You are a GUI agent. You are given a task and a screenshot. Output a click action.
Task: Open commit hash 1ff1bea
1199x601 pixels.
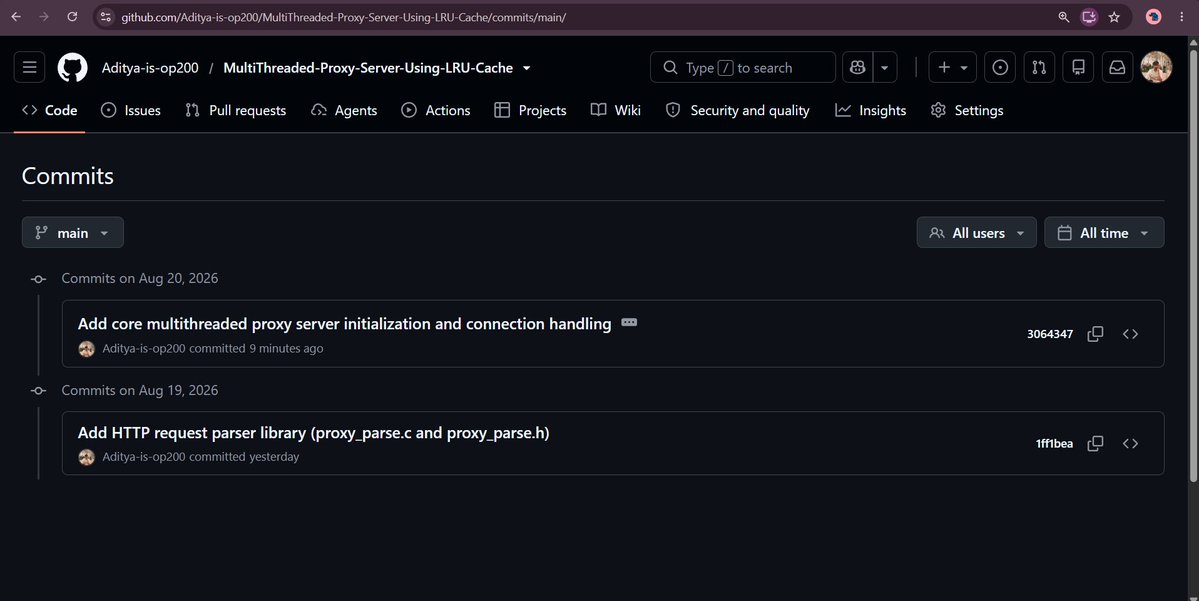click(x=1054, y=443)
